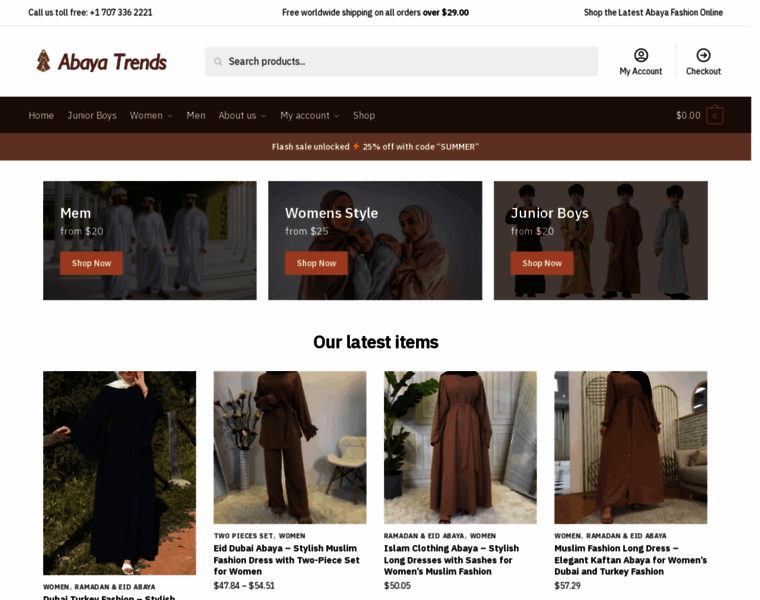Click the $47.84 – $54.51 price range
This screenshot has height=600, width=760.
[244, 585]
